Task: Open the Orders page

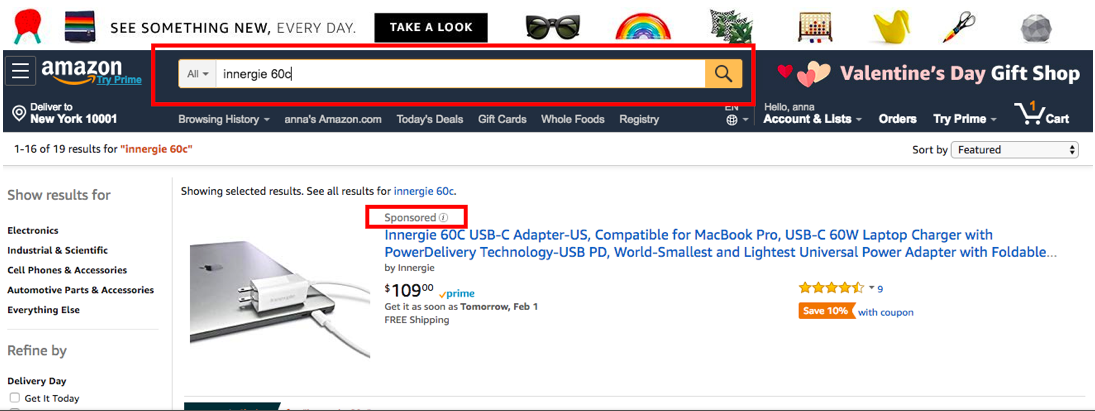Action: [x=897, y=119]
